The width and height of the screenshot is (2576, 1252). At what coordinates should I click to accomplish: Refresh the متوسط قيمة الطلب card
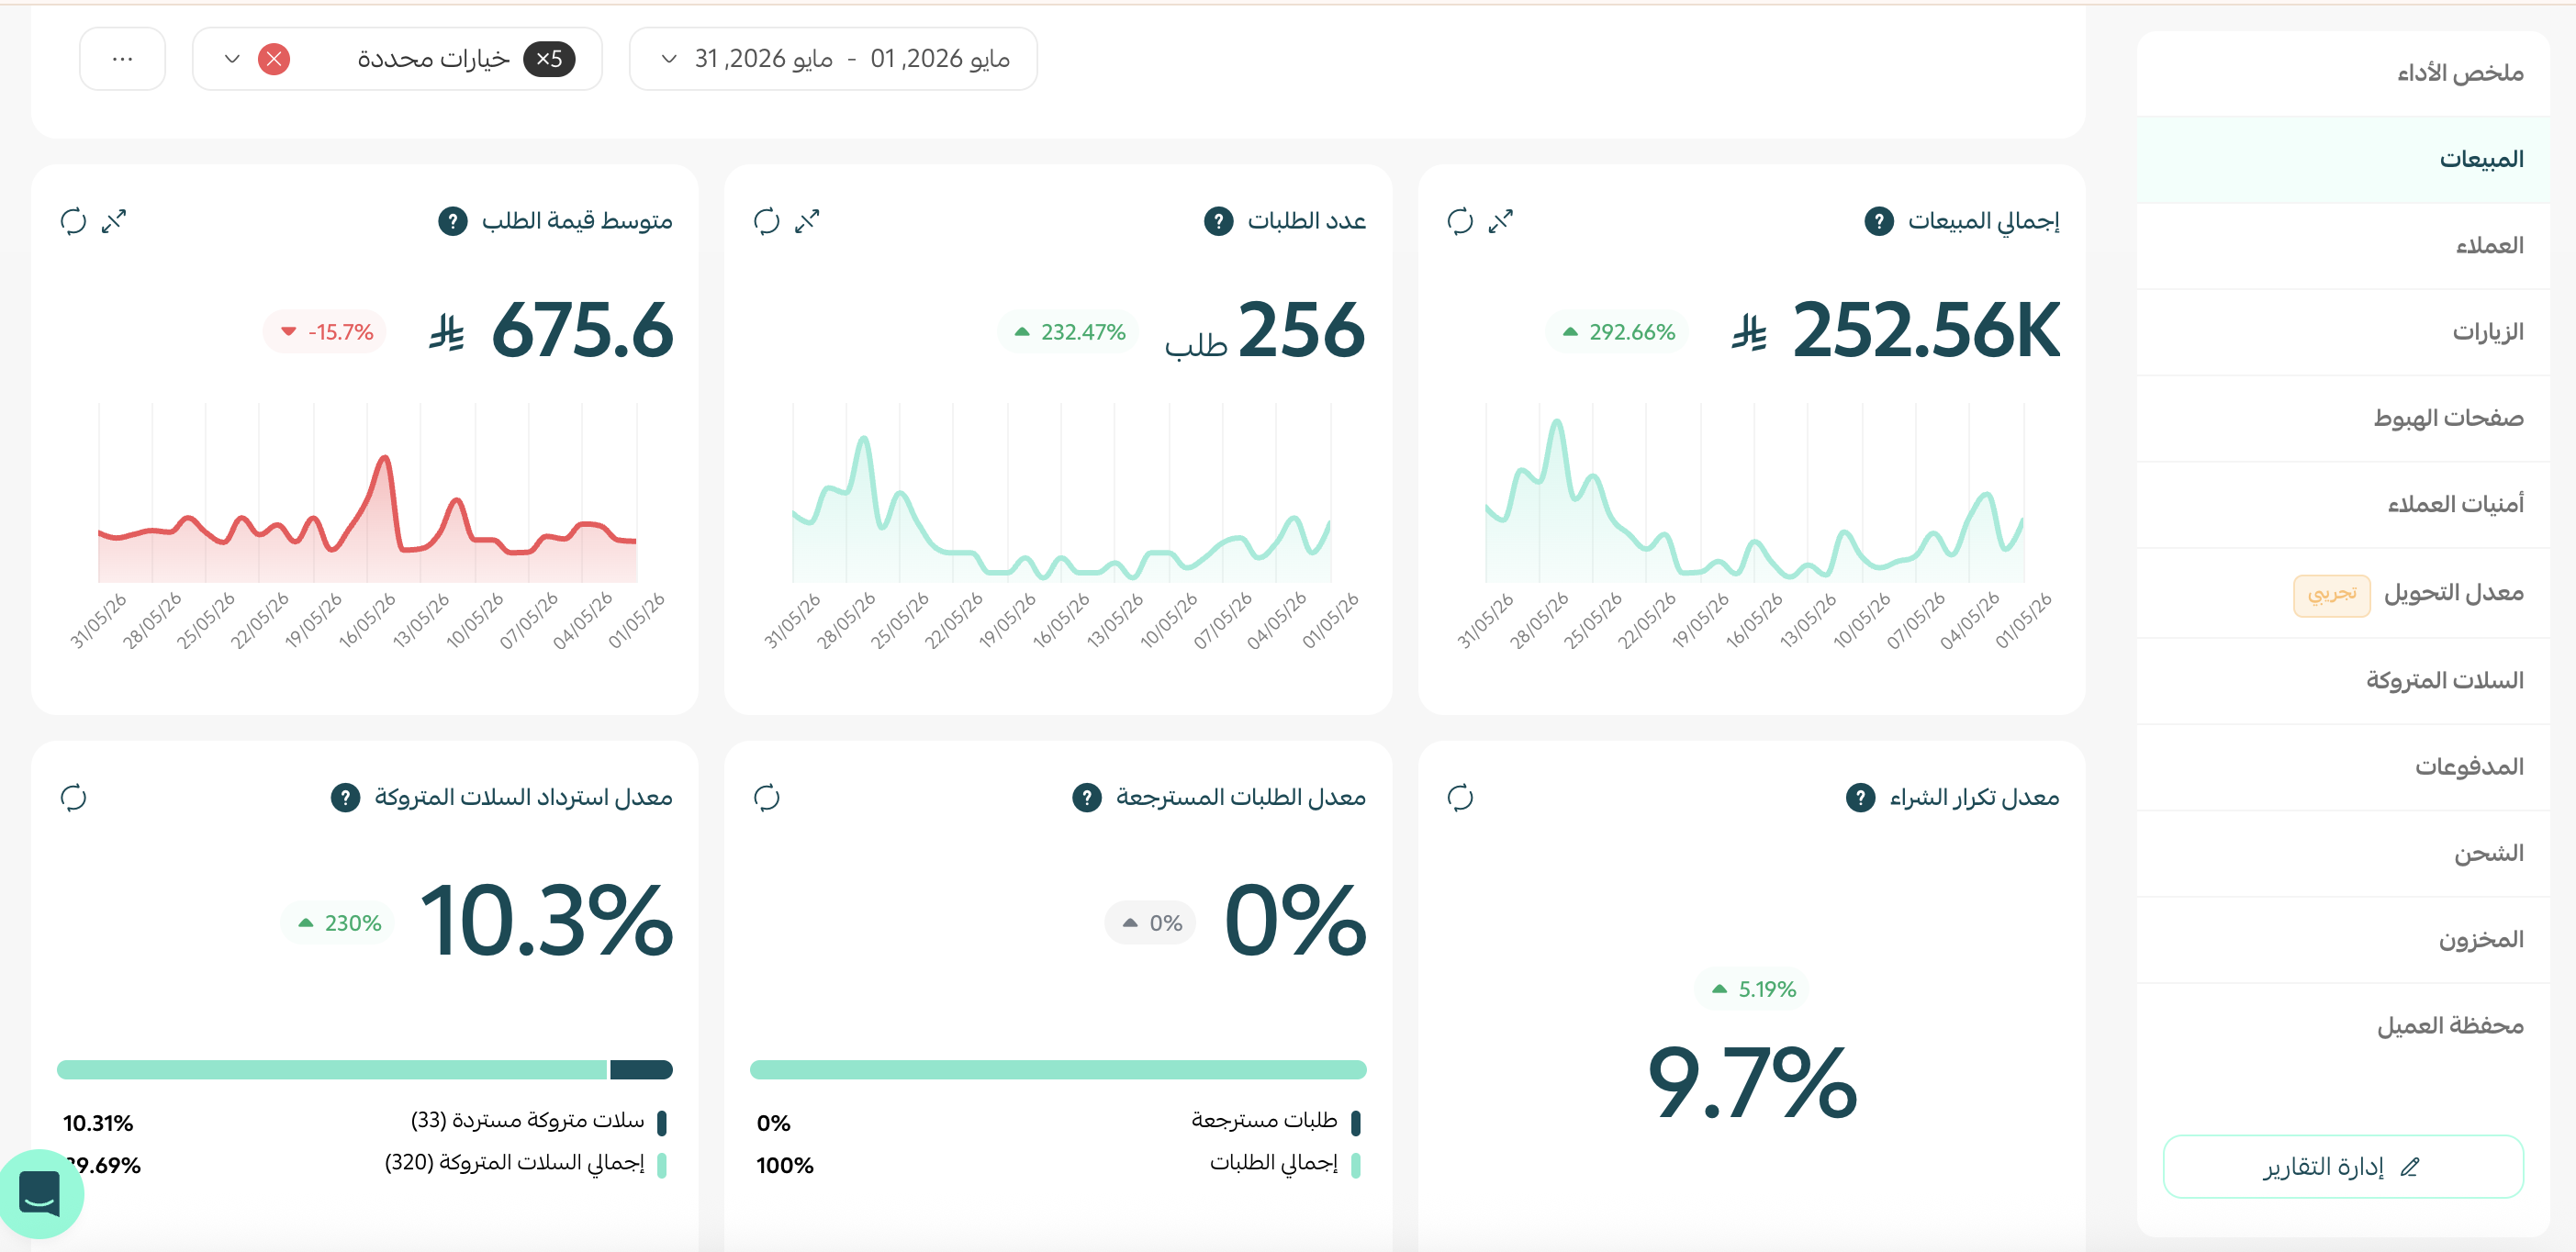(74, 221)
